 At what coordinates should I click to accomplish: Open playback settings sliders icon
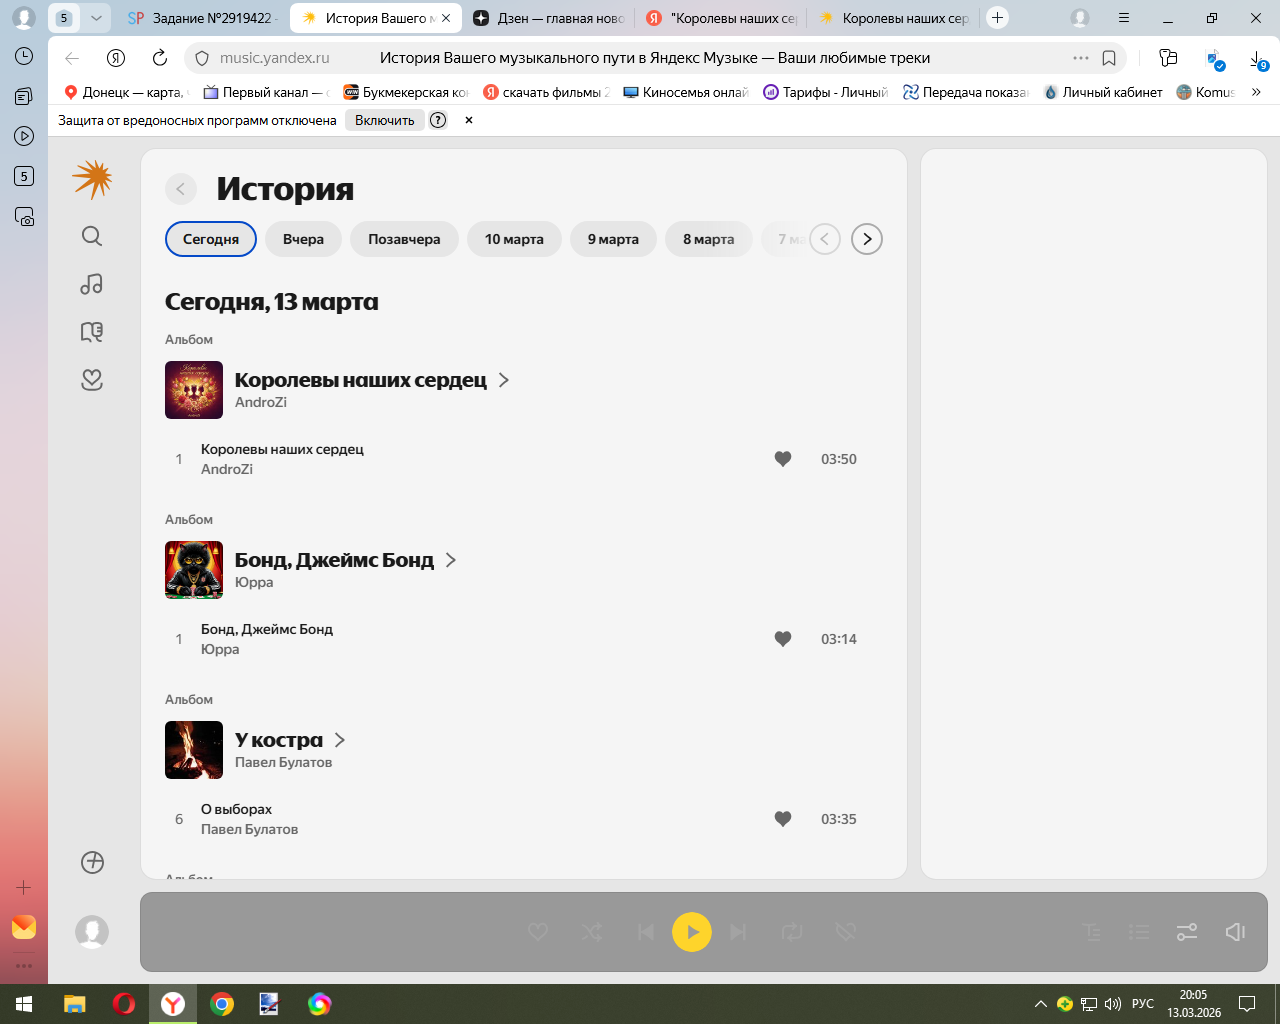tap(1187, 932)
